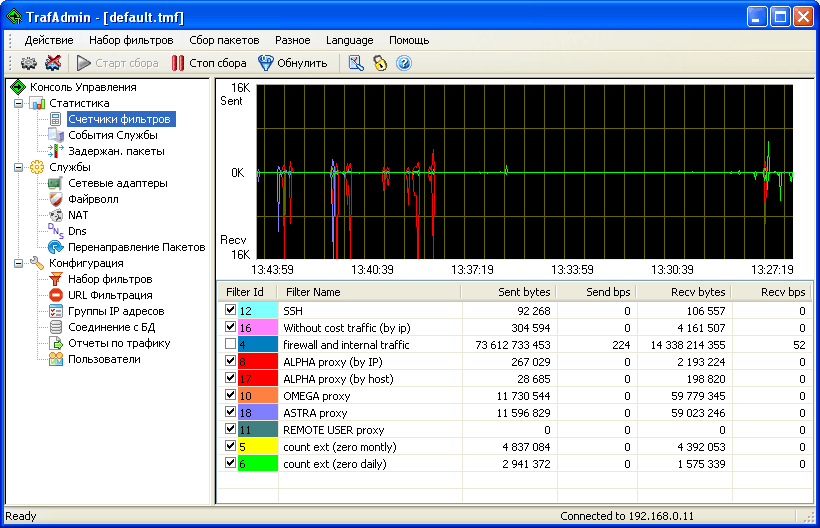The image size is (820, 528).
Task: Click the blue help question mark icon
Action: (404, 63)
